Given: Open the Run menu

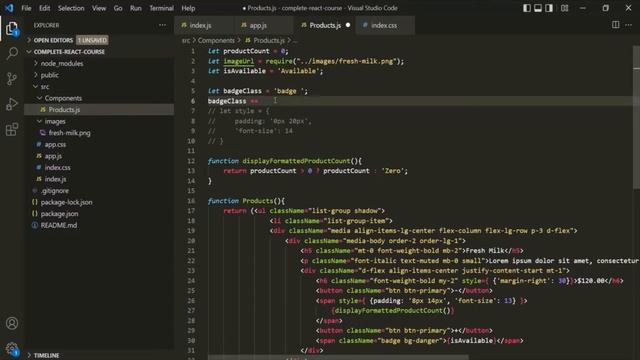Looking at the screenshot, I should pos(136,8).
